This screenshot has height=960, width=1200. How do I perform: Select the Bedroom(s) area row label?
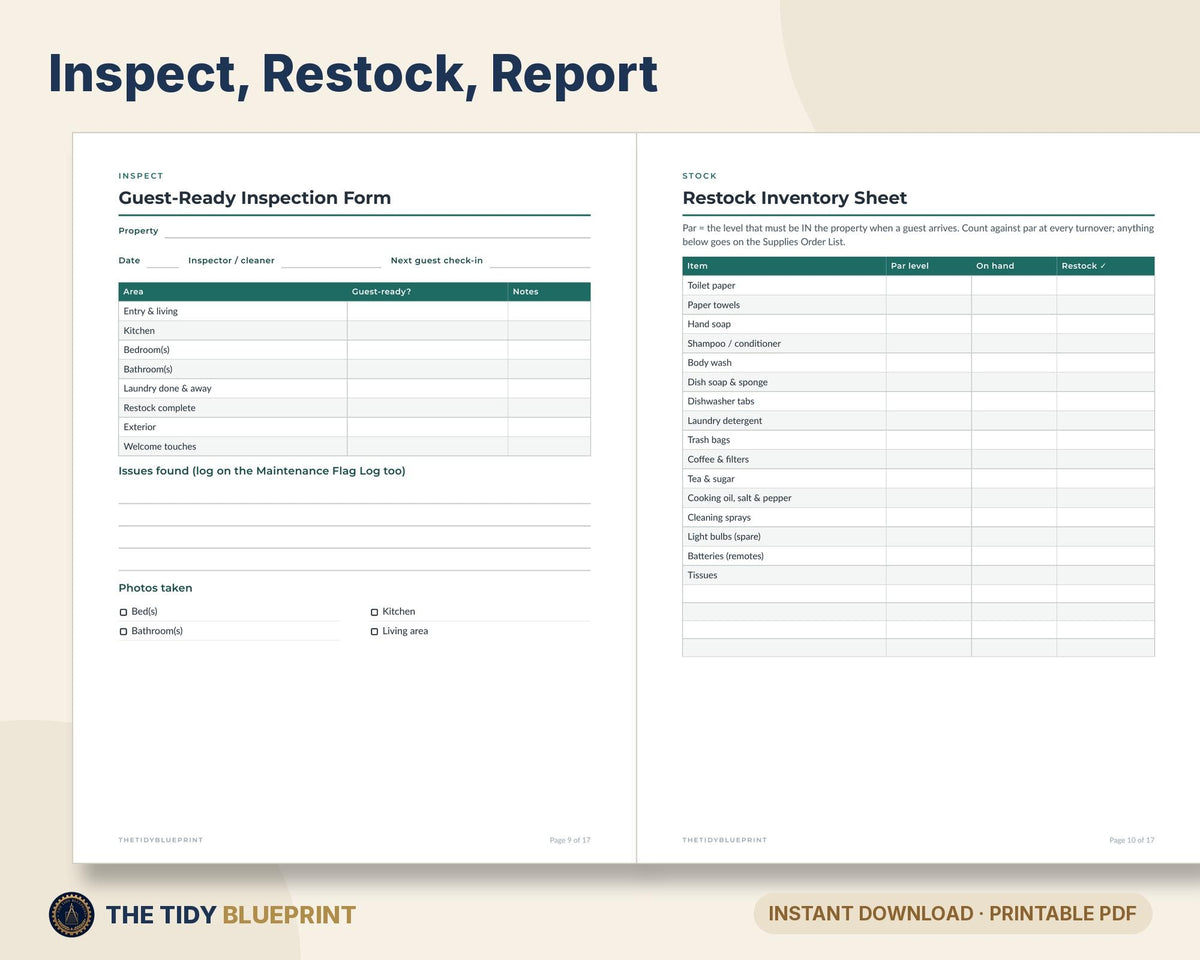147,350
